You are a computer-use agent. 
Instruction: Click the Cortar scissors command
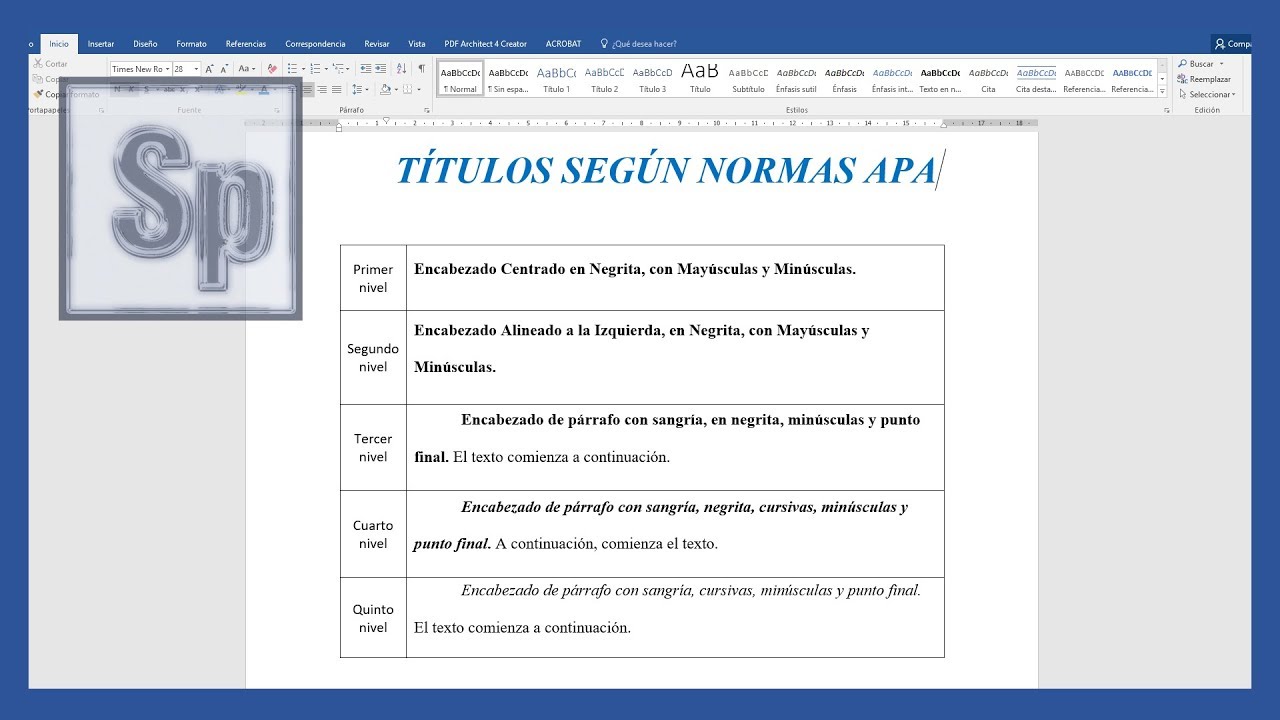click(x=50, y=64)
